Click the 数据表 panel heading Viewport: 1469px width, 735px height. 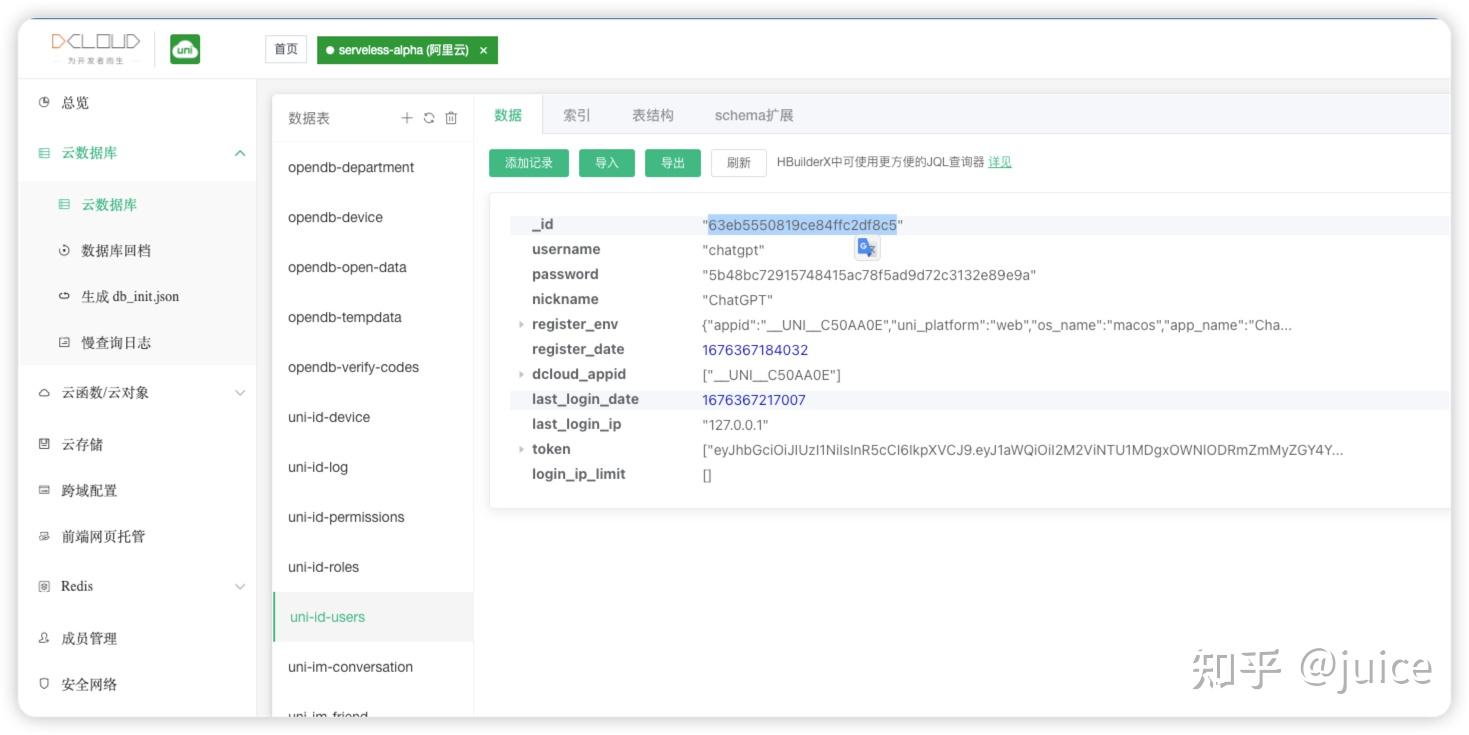(309, 118)
